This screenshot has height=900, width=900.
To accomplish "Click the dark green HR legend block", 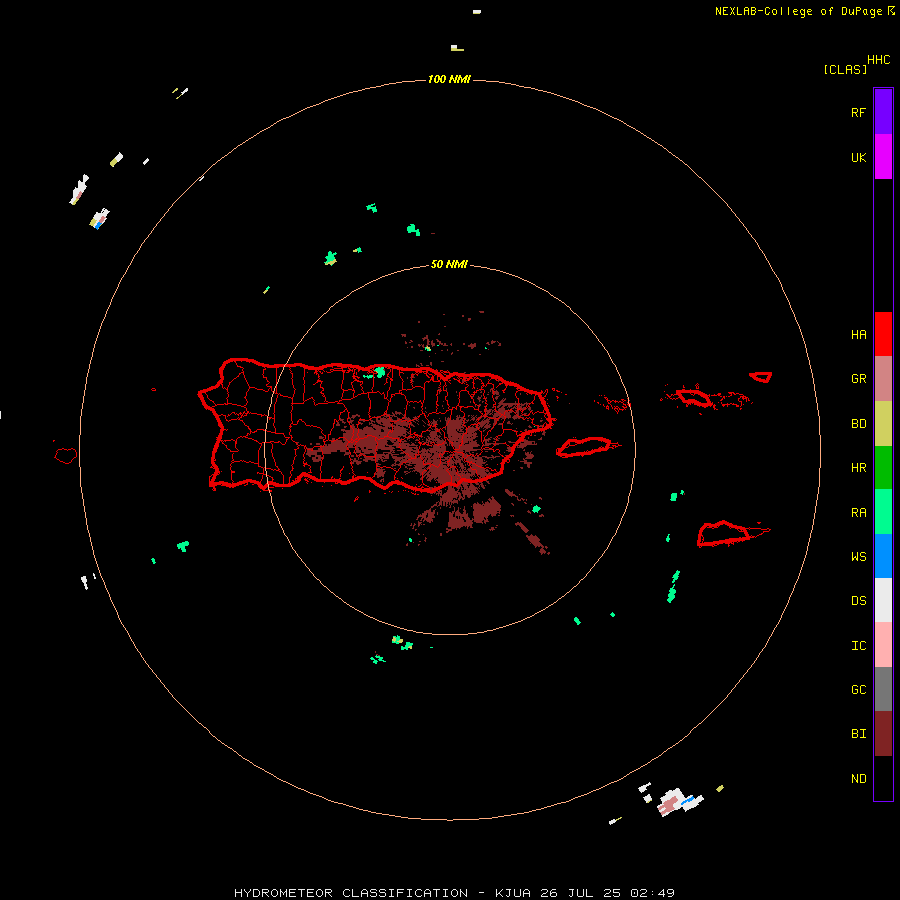I will [883, 468].
